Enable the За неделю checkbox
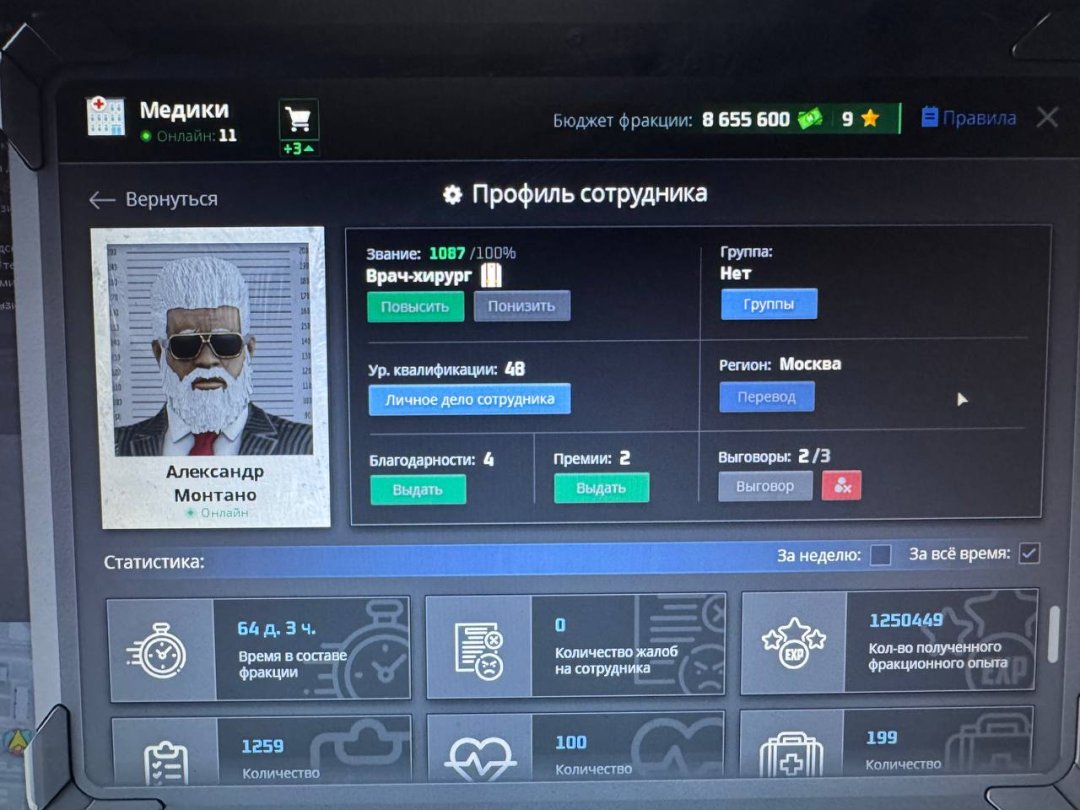This screenshot has width=1080, height=810. pyautogui.click(x=880, y=555)
